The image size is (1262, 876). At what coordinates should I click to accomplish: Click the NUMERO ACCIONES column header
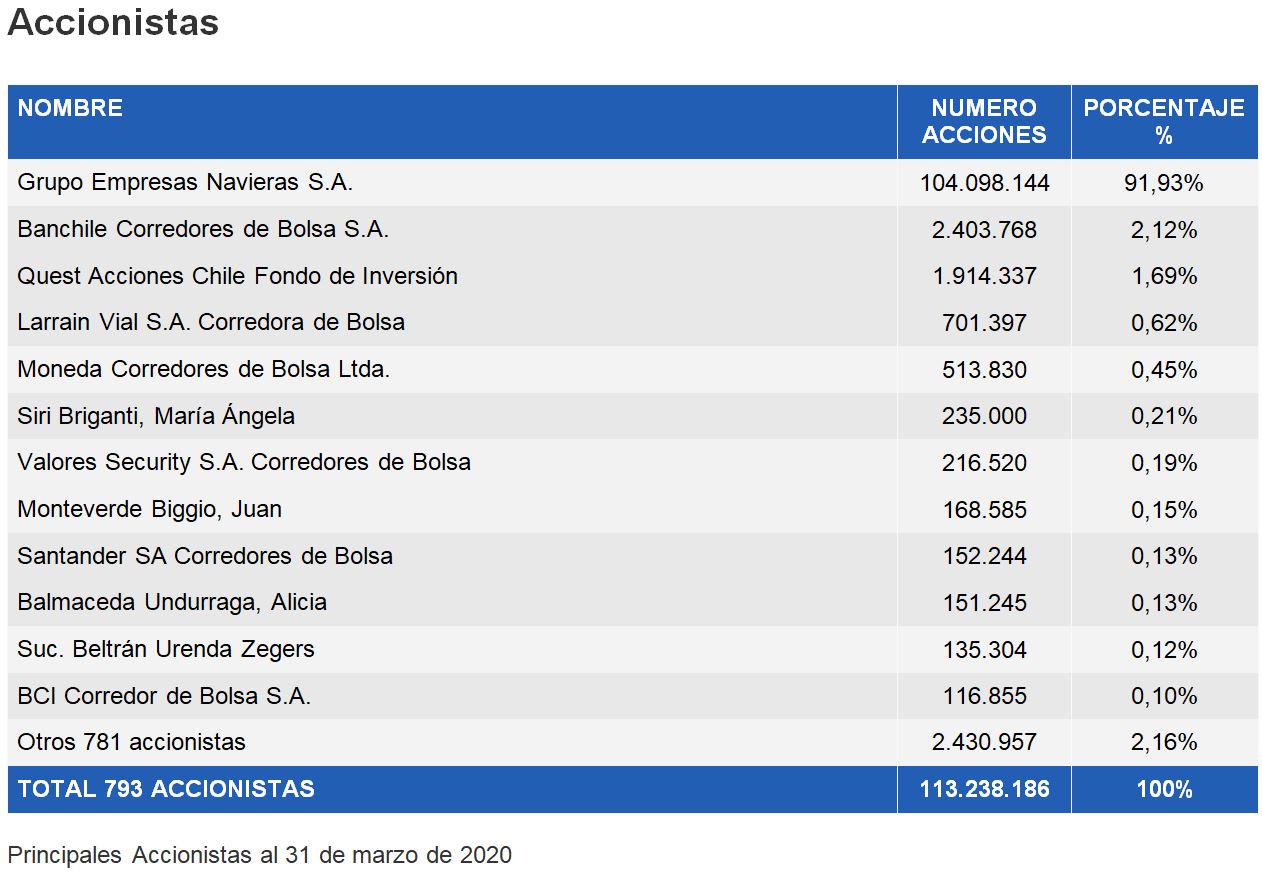(x=984, y=121)
